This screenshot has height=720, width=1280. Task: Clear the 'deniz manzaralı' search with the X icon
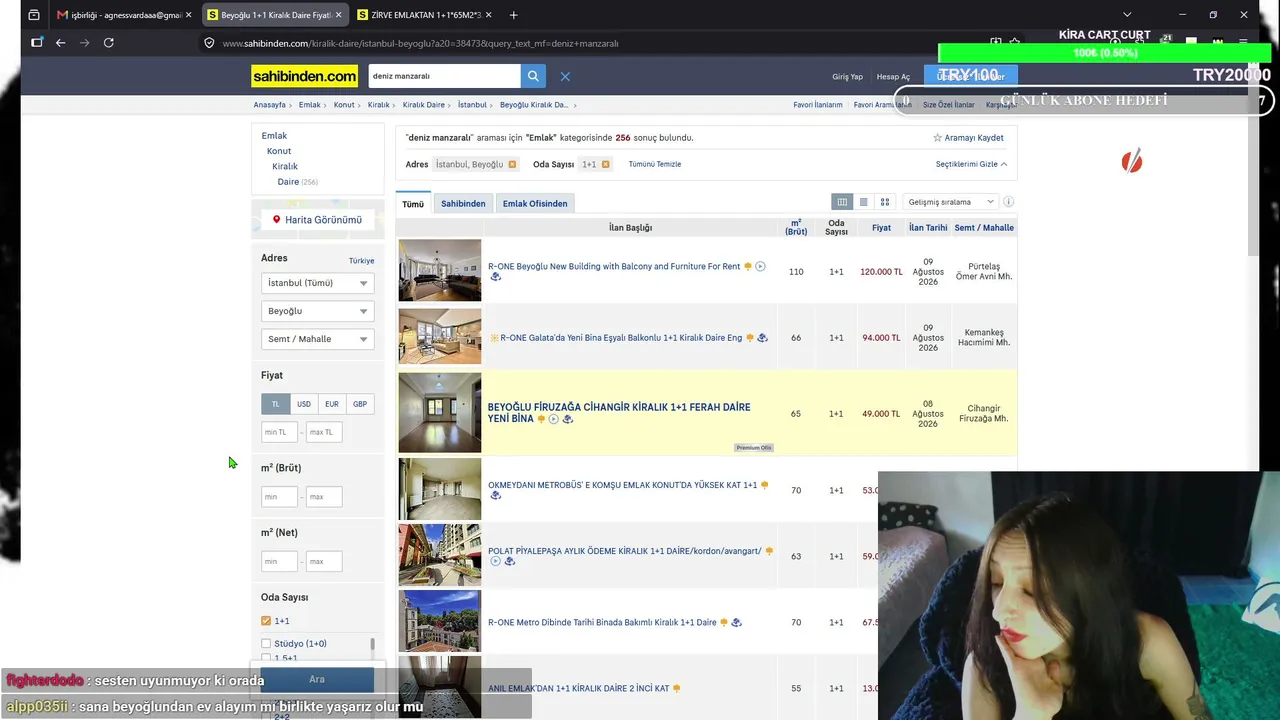click(x=565, y=76)
